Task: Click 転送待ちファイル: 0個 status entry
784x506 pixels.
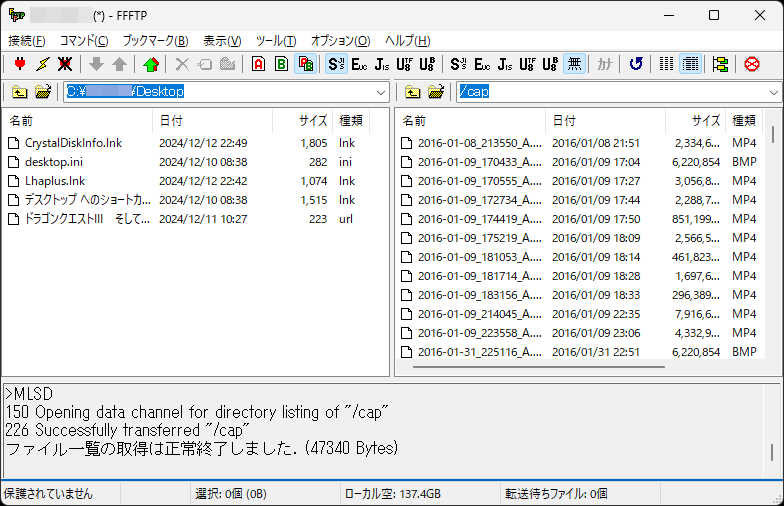Action: pyautogui.click(x=556, y=494)
